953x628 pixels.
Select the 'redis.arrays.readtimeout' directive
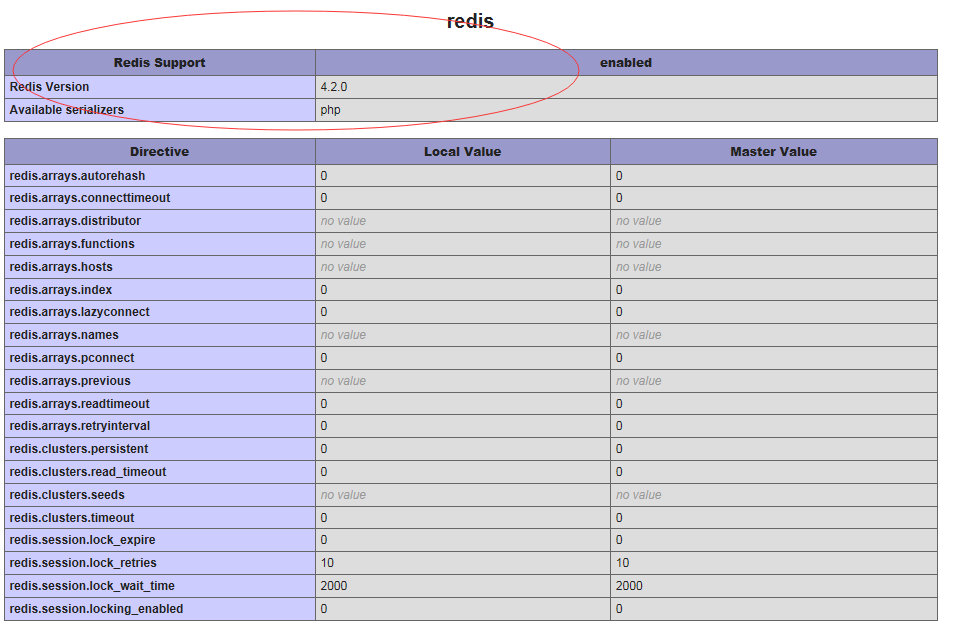coord(80,404)
